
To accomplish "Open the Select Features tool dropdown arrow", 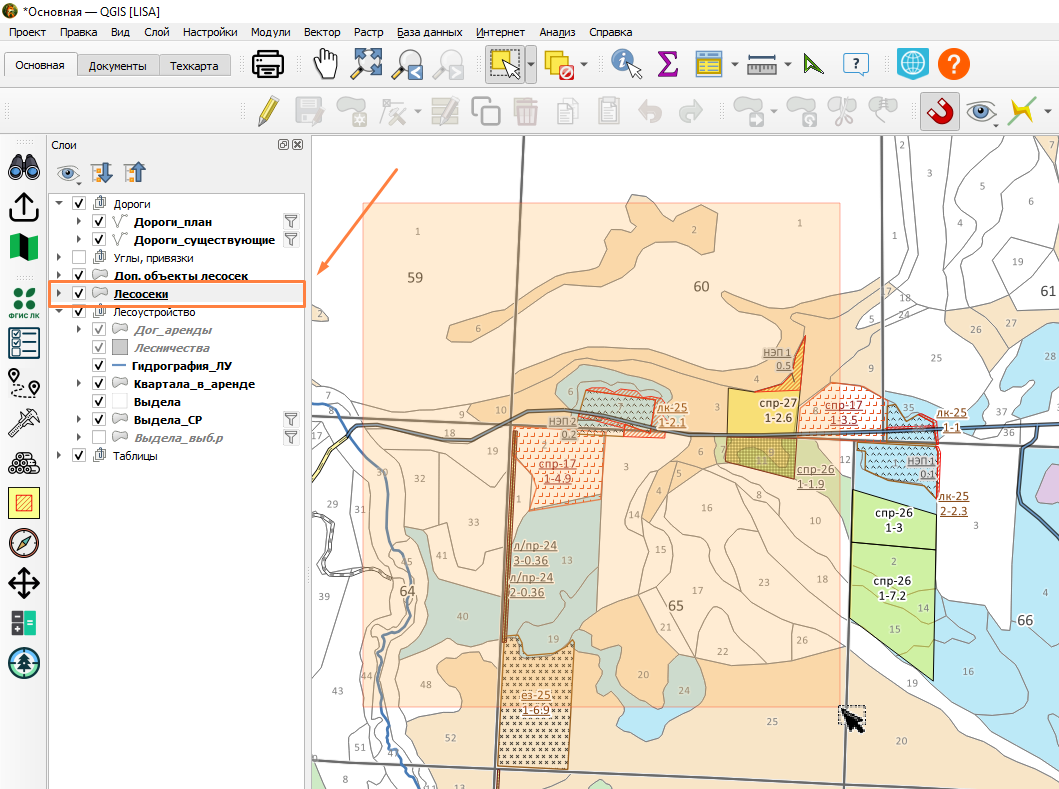I will (x=531, y=65).
